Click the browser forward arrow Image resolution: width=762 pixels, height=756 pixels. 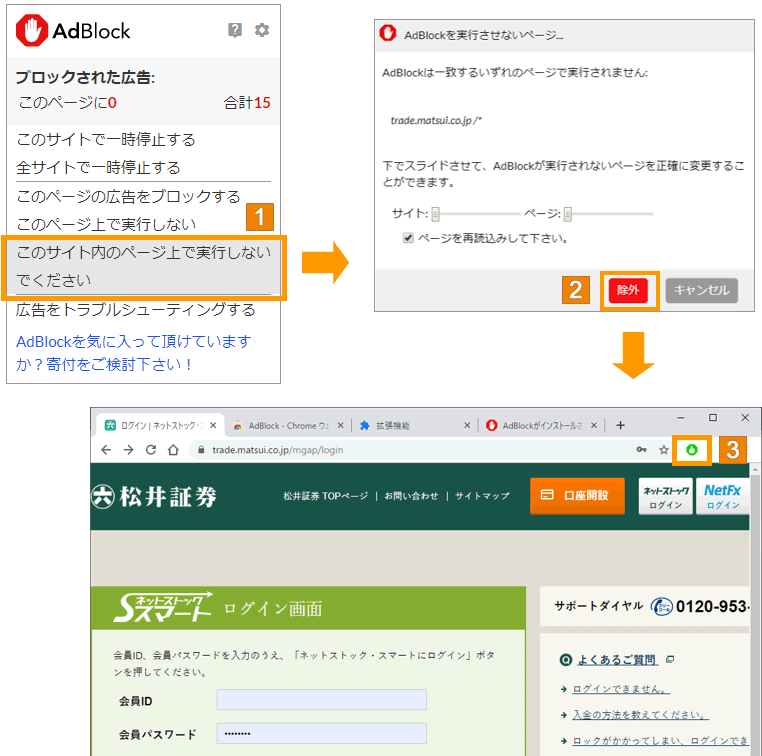(128, 450)
